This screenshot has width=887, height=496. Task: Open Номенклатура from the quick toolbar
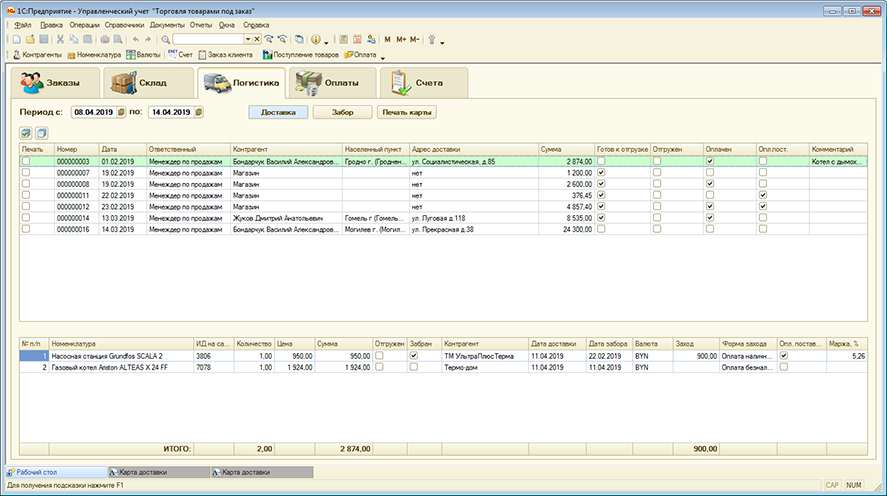point(92,54)
